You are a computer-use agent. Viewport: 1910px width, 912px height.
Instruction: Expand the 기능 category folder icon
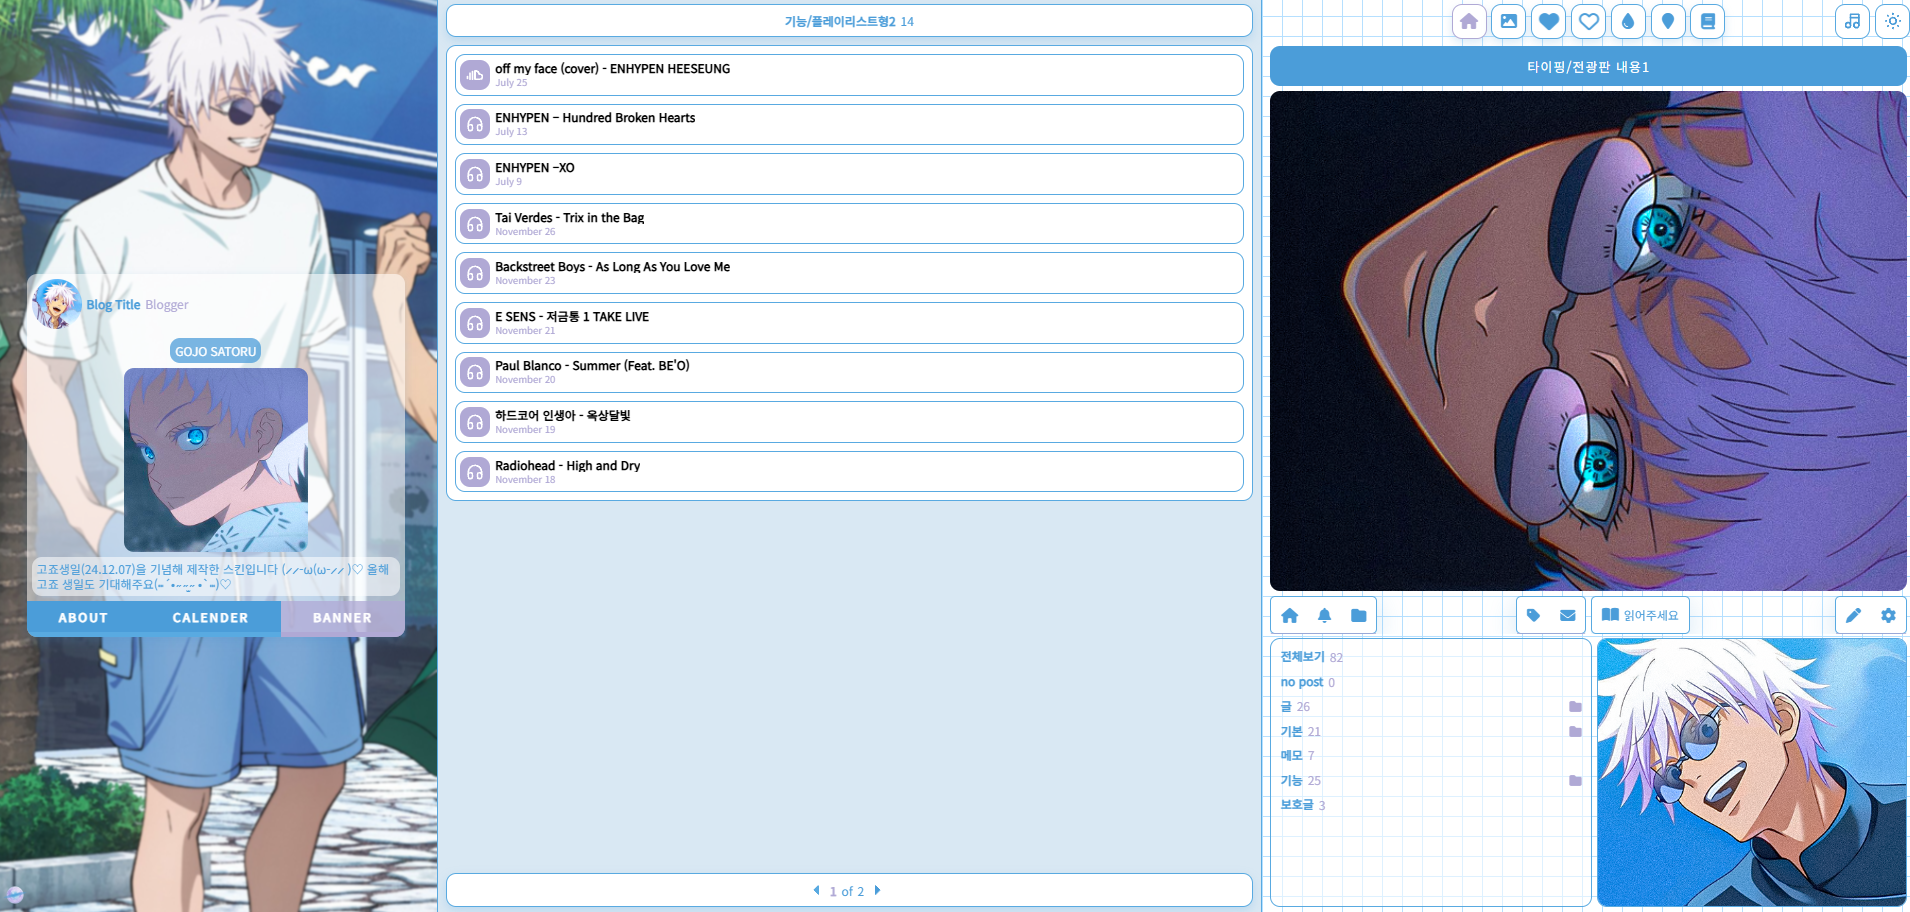(x=1575, y=781)
